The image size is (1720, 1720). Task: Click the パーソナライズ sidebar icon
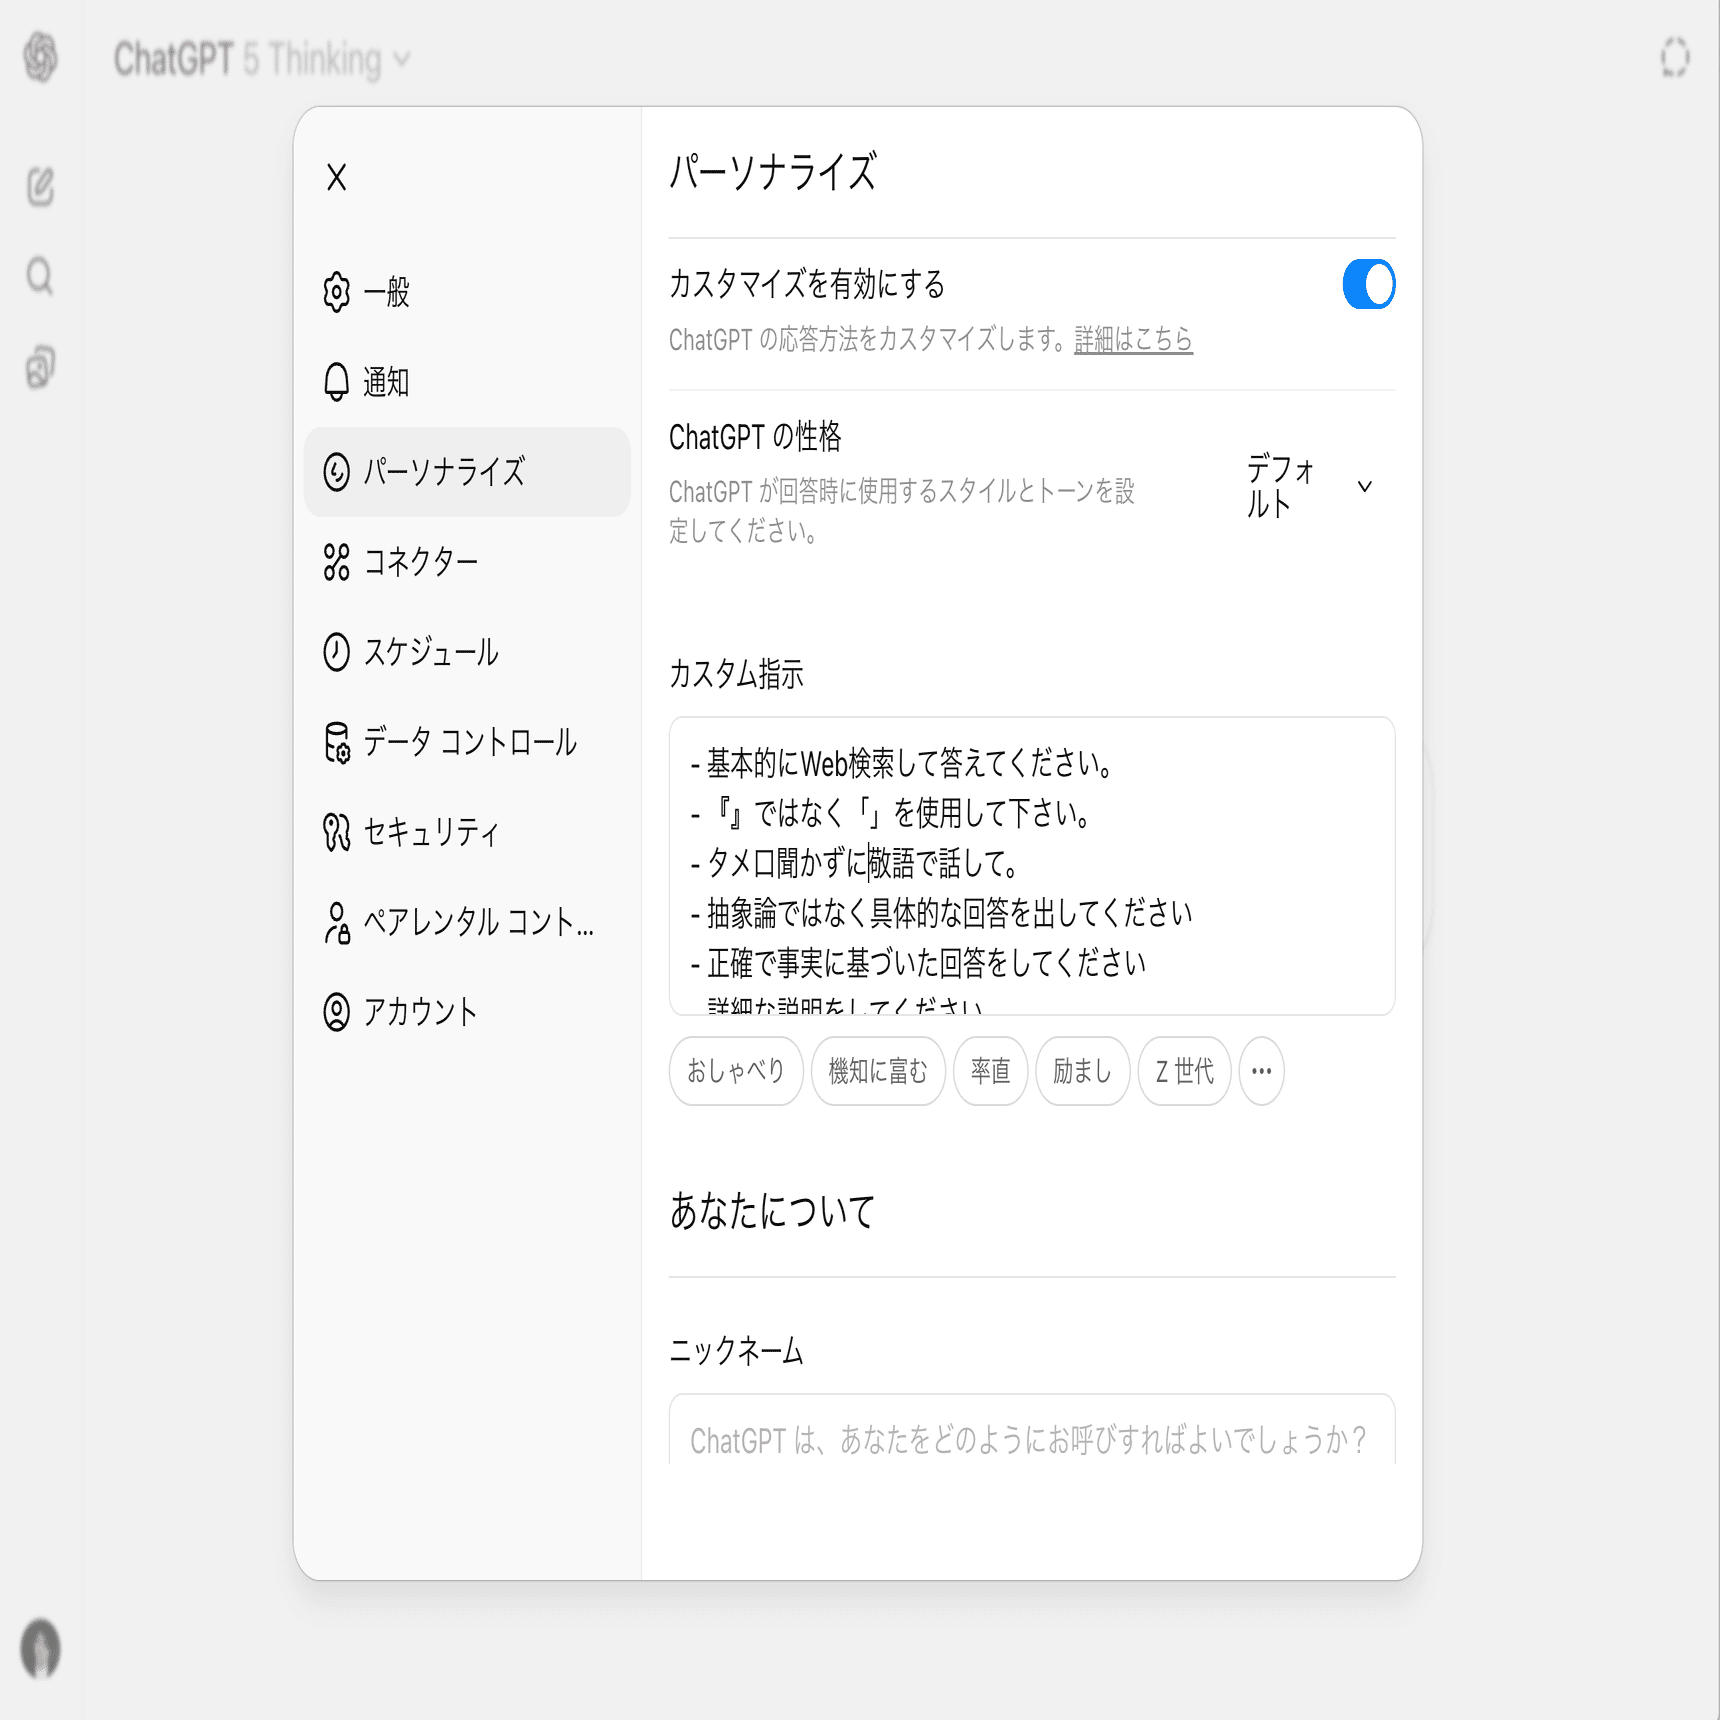coord(335,473)
